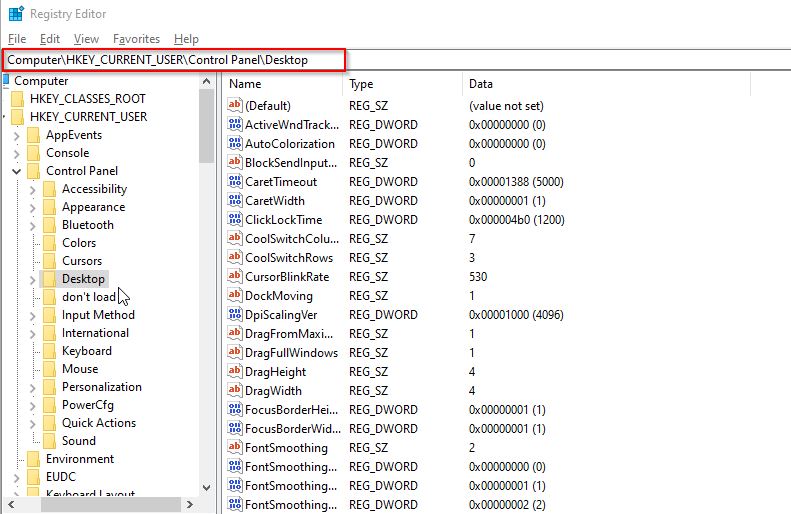This screenshot has width=791, height=514.
Task: Expand the Bluetooth key
Action: [33, 225]
